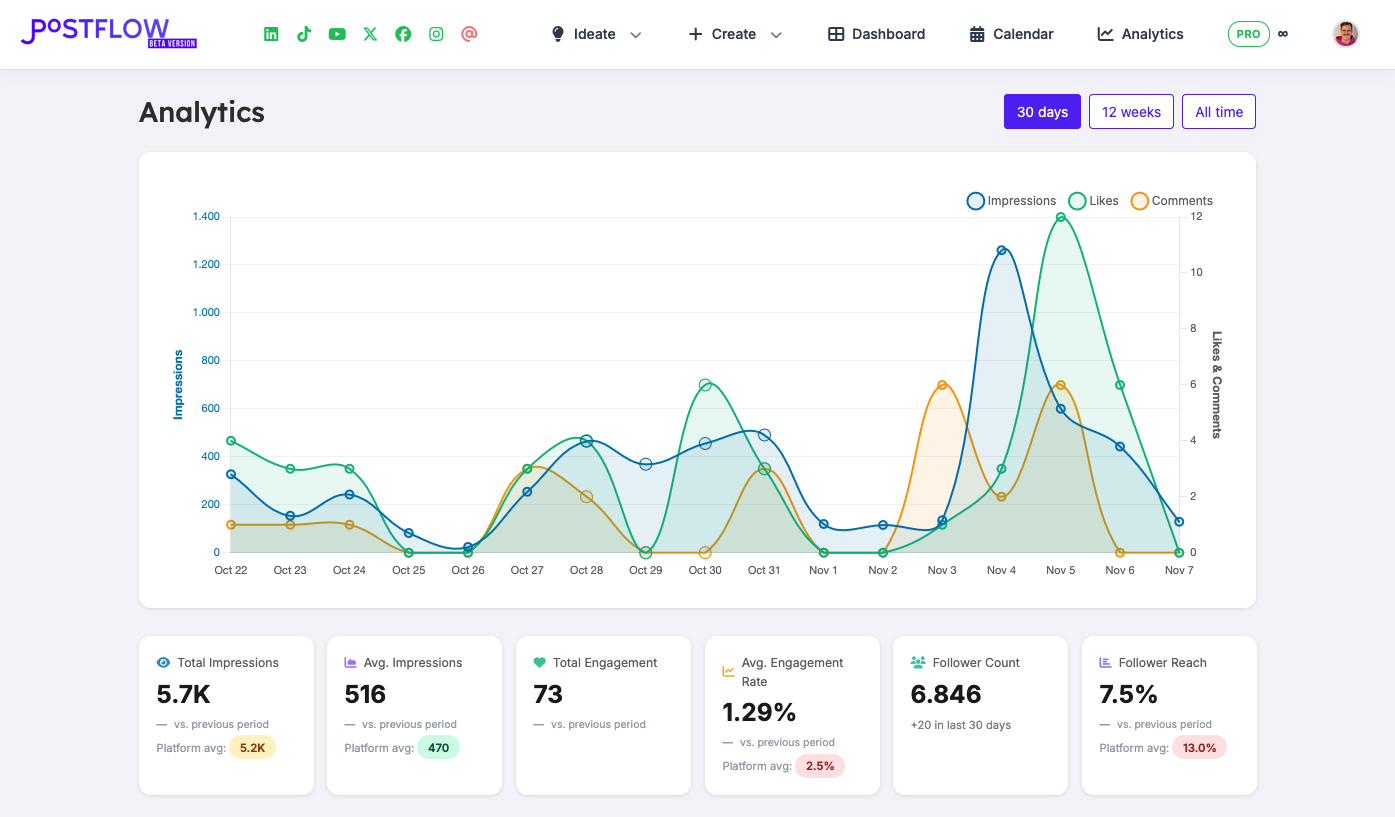
Task: Click the PRO badge
Action: (1248, 33)
